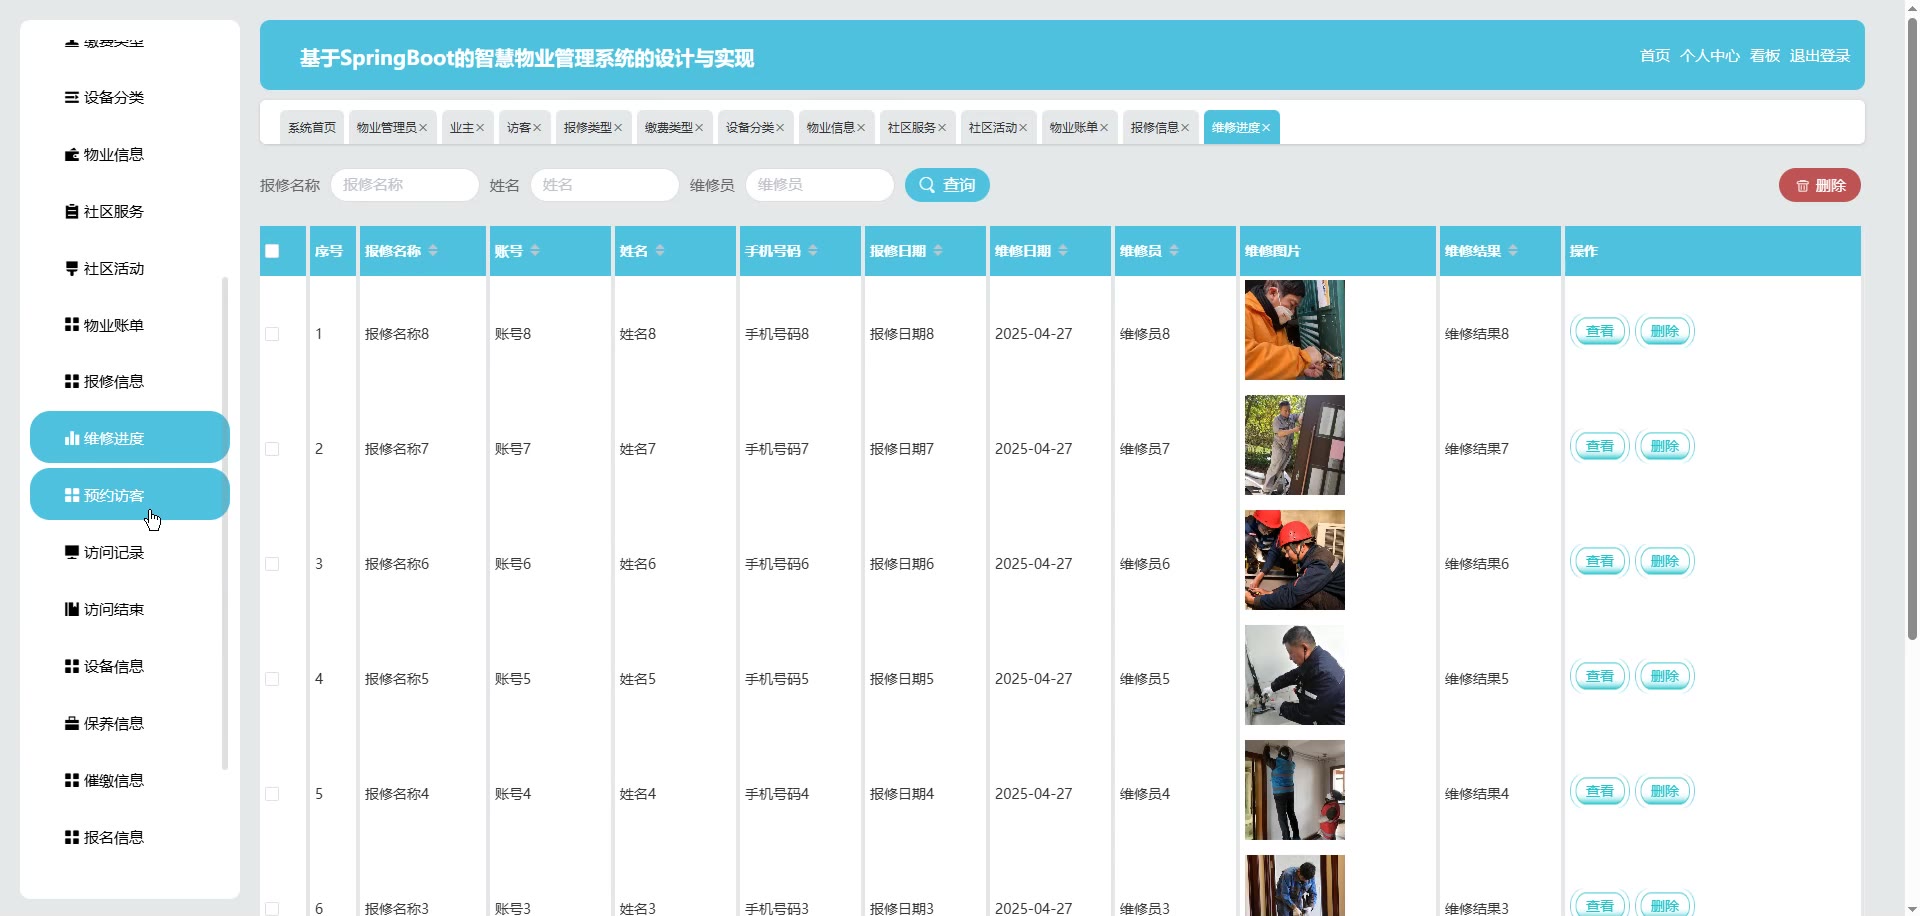Sort table by 维修日期 column arrows
Image resolution: width=1920 pixels, height=916 pixels.
point(1063,251)
